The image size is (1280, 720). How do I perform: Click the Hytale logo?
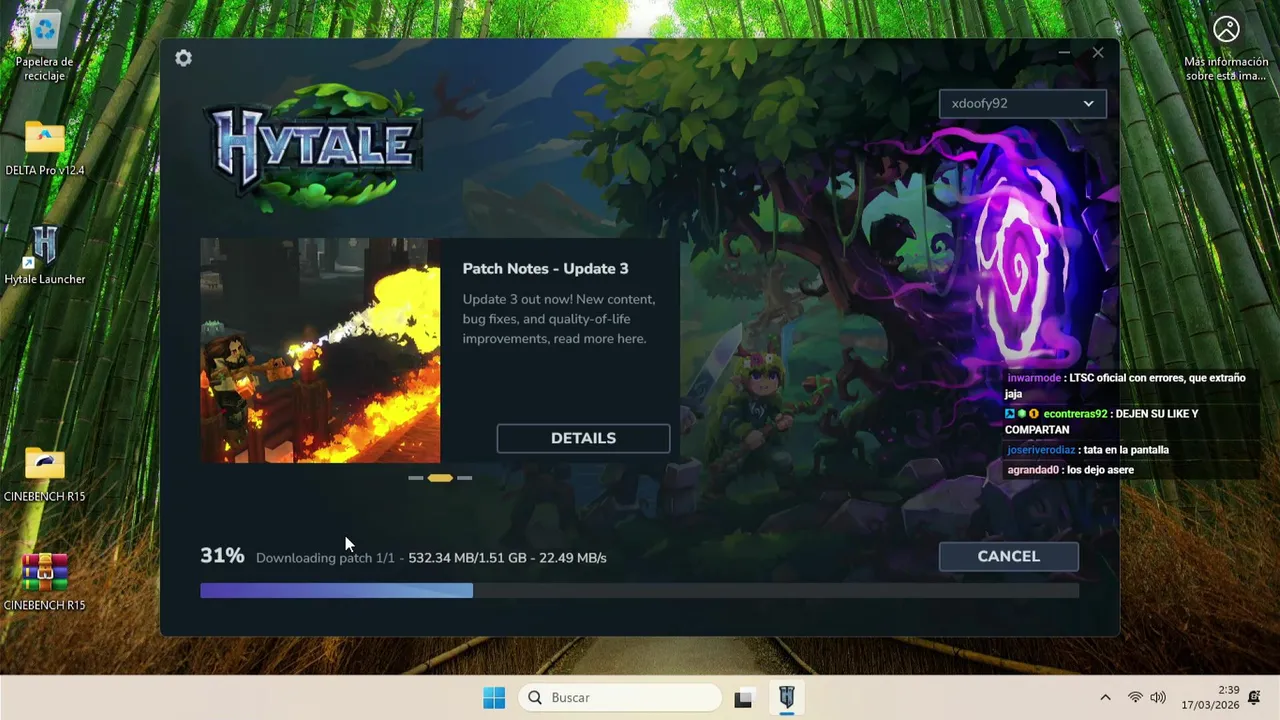[x=313, y=148]
